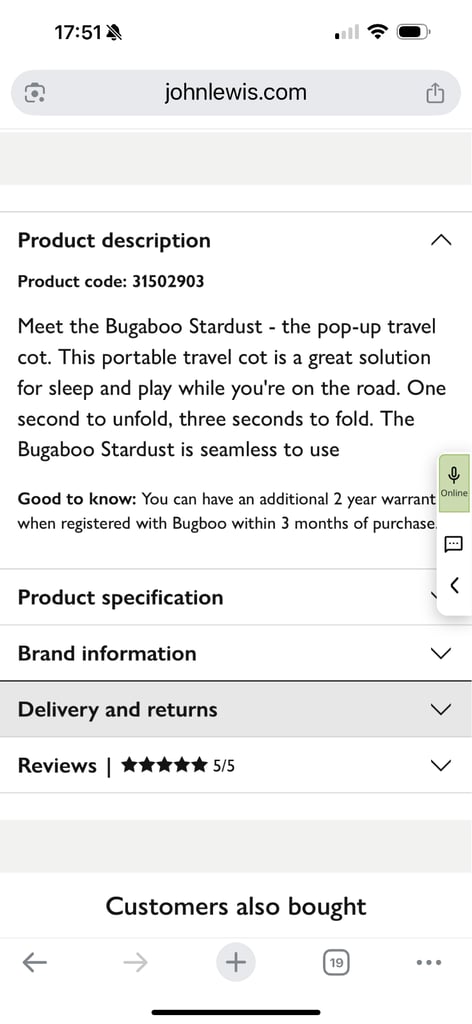Image resolution: width=472 pixels, height=1024 pixels.
Task: Go back with the browser back arrow
Action: (35, 962)
